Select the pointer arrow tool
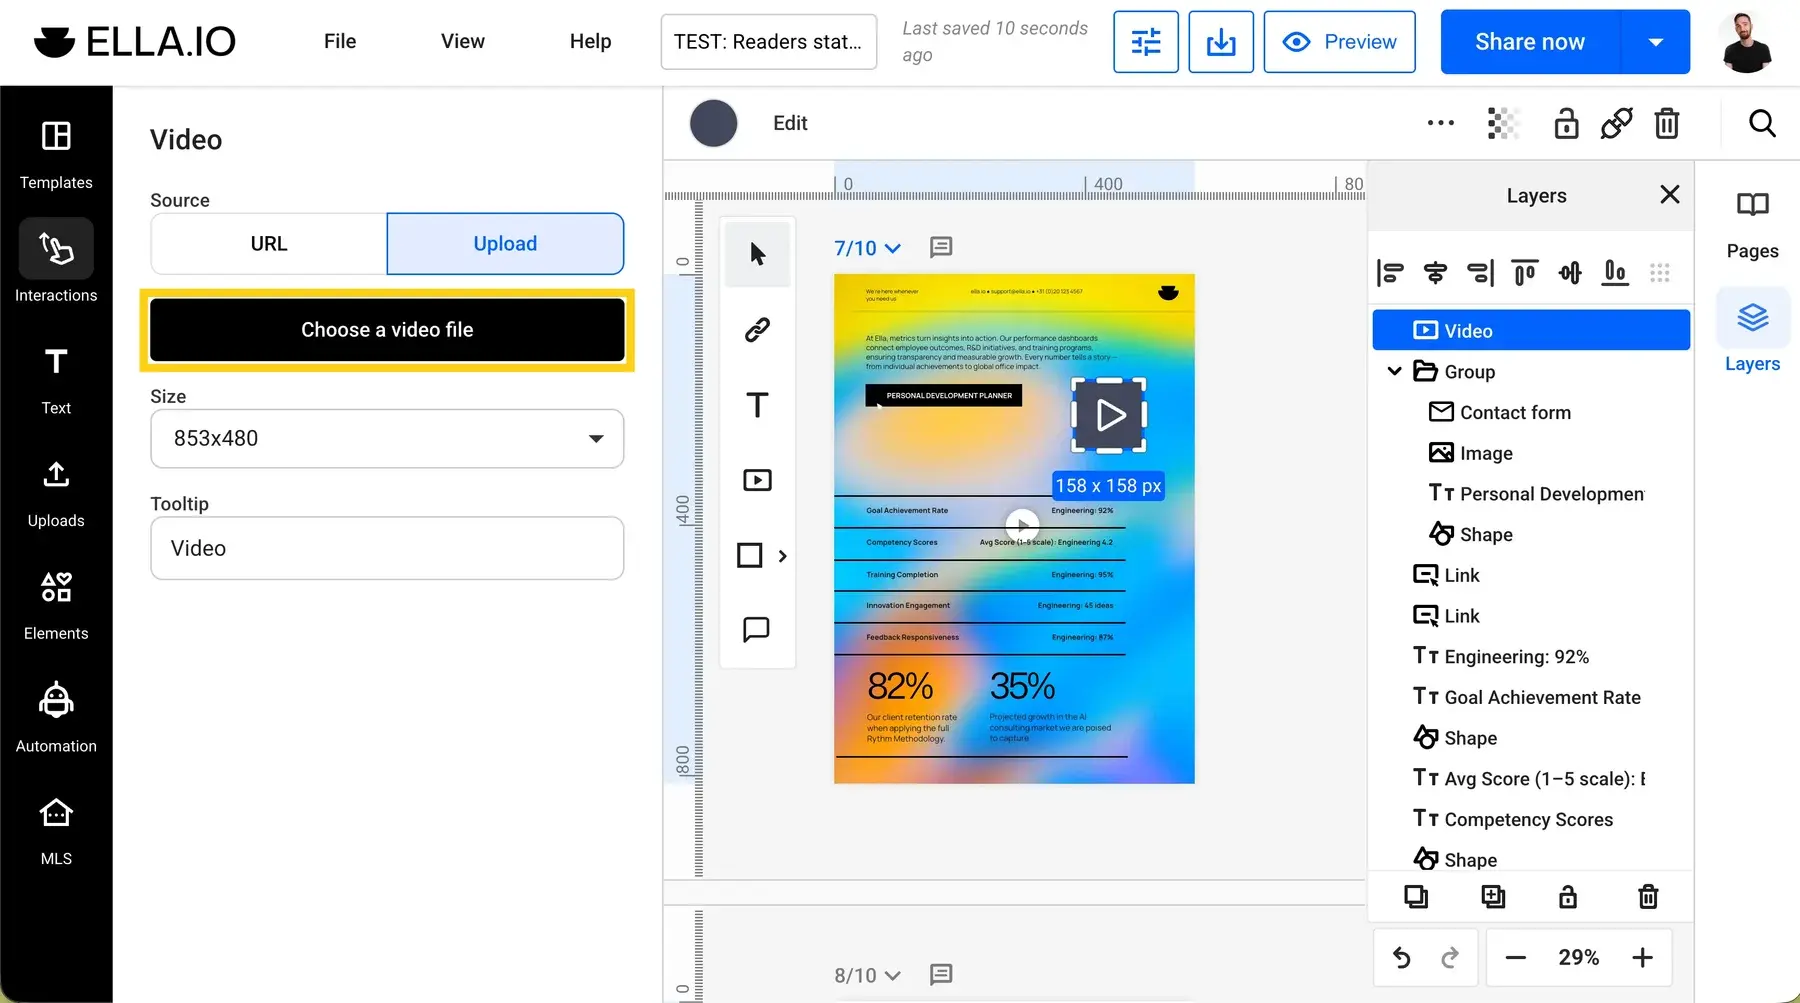 (x=758, y=254)
